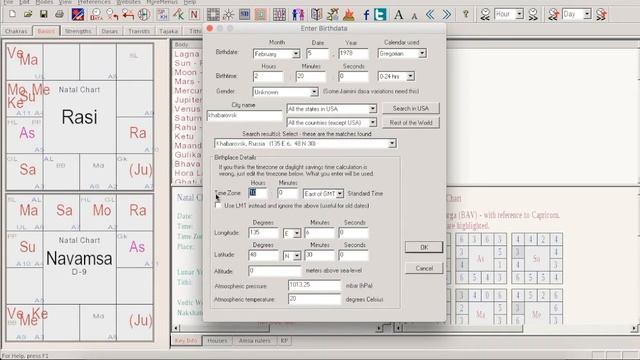
Task: Click Cancel in Enter Birthdata dialog
Action: (x=424, y=269)
